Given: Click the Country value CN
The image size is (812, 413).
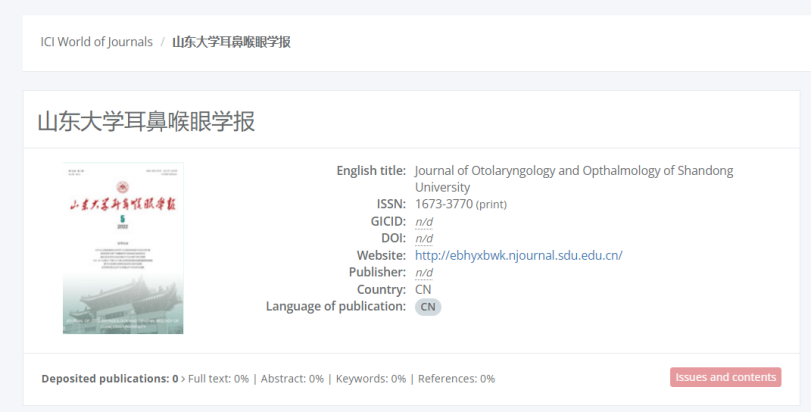Looking at the screenshot, I should 423,290.
